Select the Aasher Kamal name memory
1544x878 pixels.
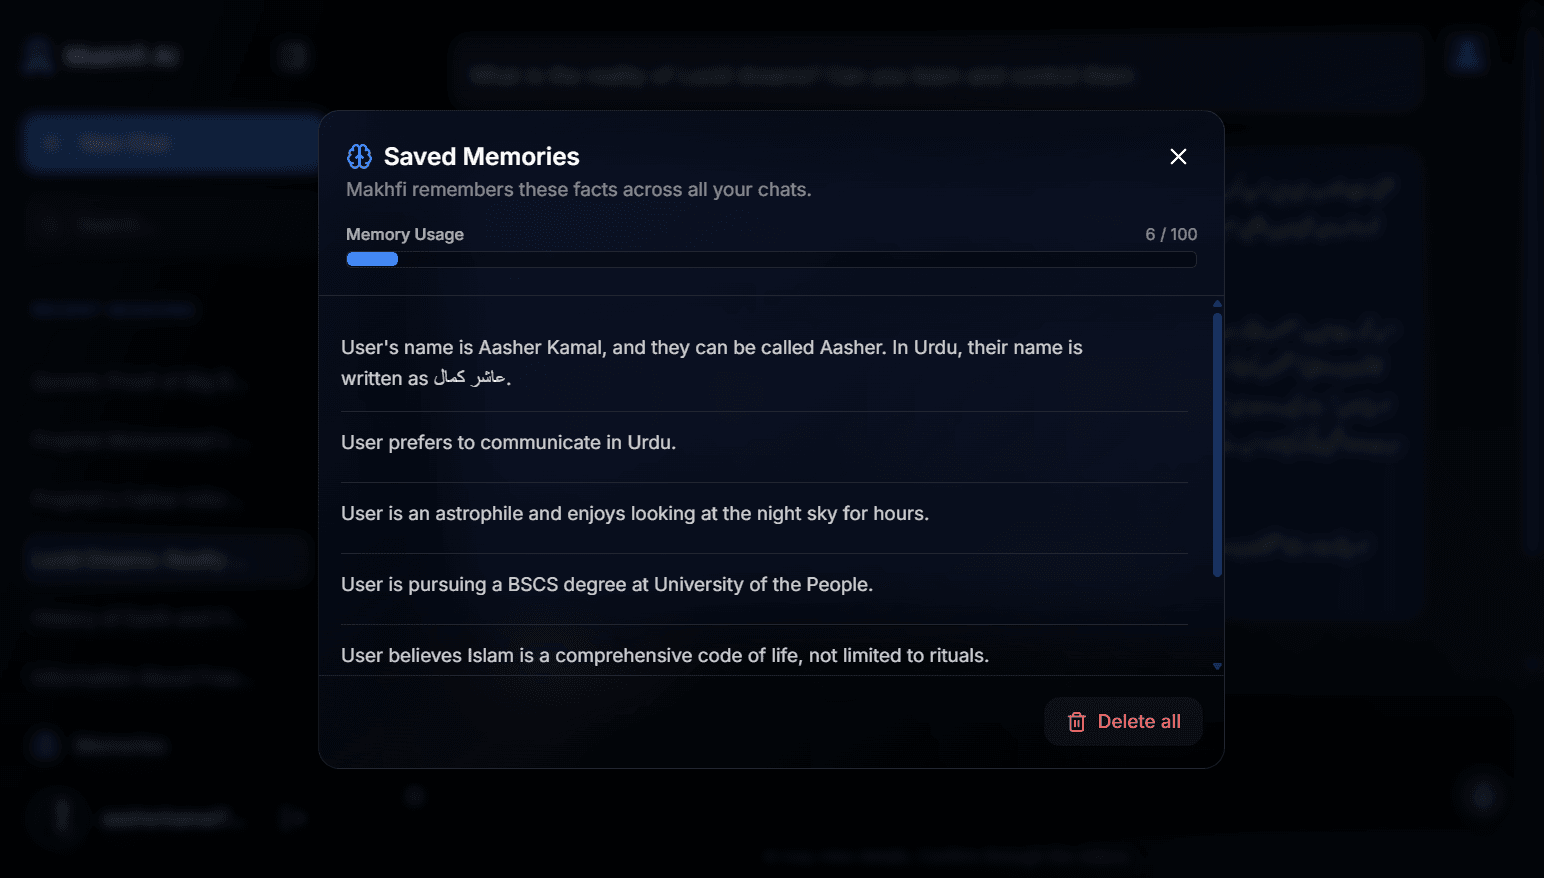[x=711, y=362]
